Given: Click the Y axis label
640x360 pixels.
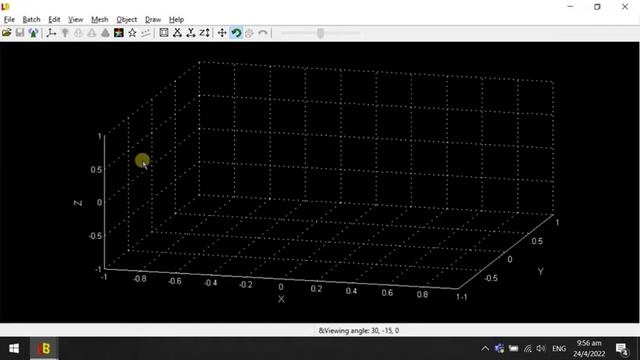Looking at the screenshot, I should click(x=540, y=271).
